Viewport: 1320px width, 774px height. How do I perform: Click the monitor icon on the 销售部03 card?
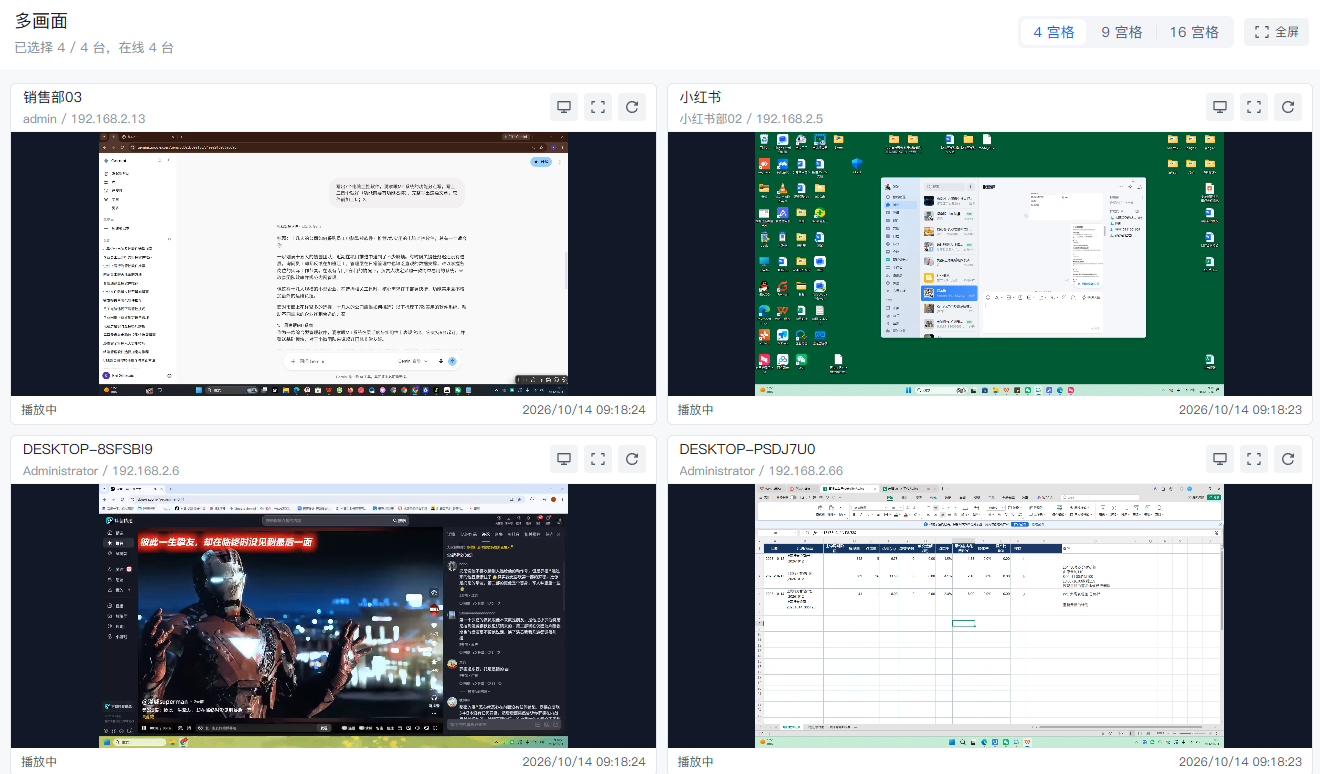tap(564, 107)
